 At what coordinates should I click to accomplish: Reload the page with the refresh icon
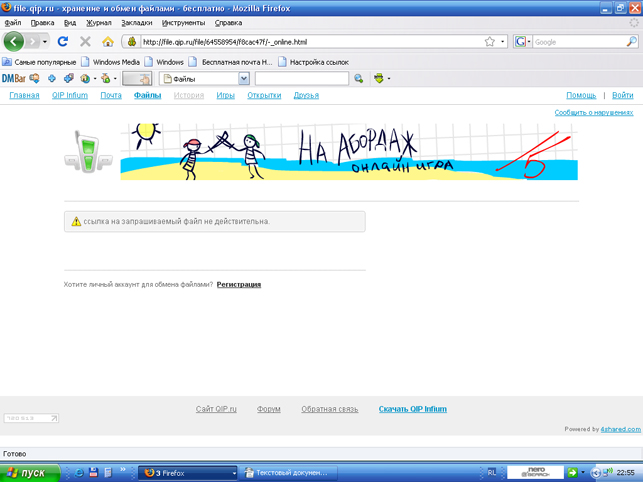tap(63, 42)
